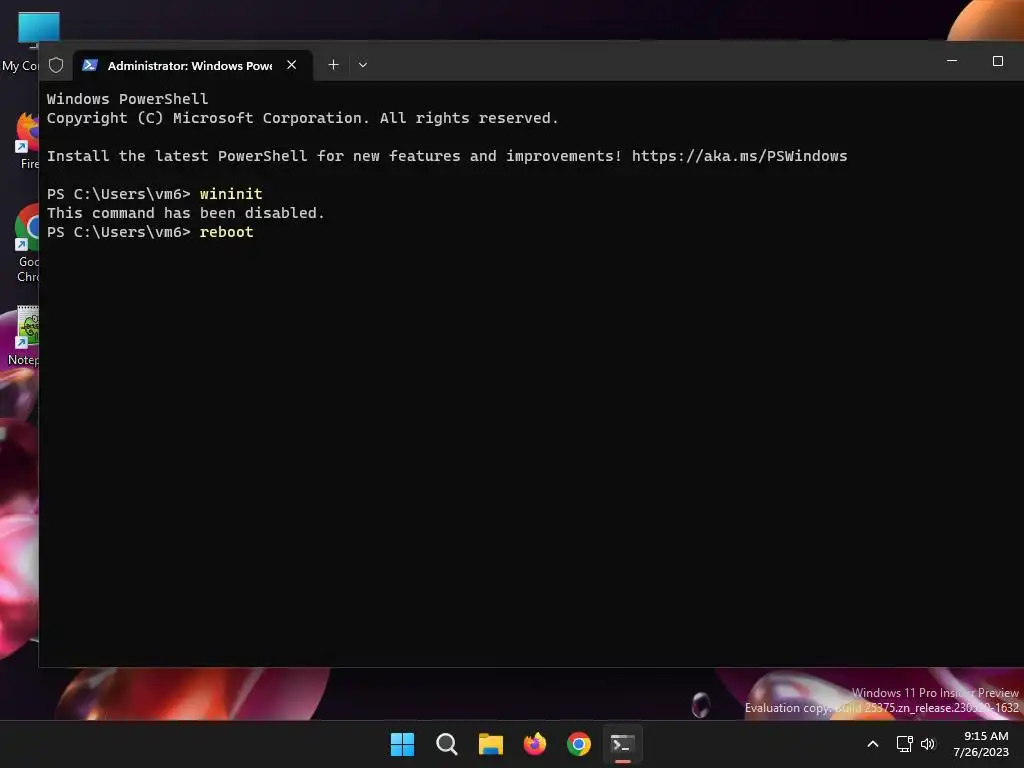Select the Administrator: Windows PowerShell tab
The height and width of the screenshot is (768, 1024).
pyautogui.click(x=193, y=65)
